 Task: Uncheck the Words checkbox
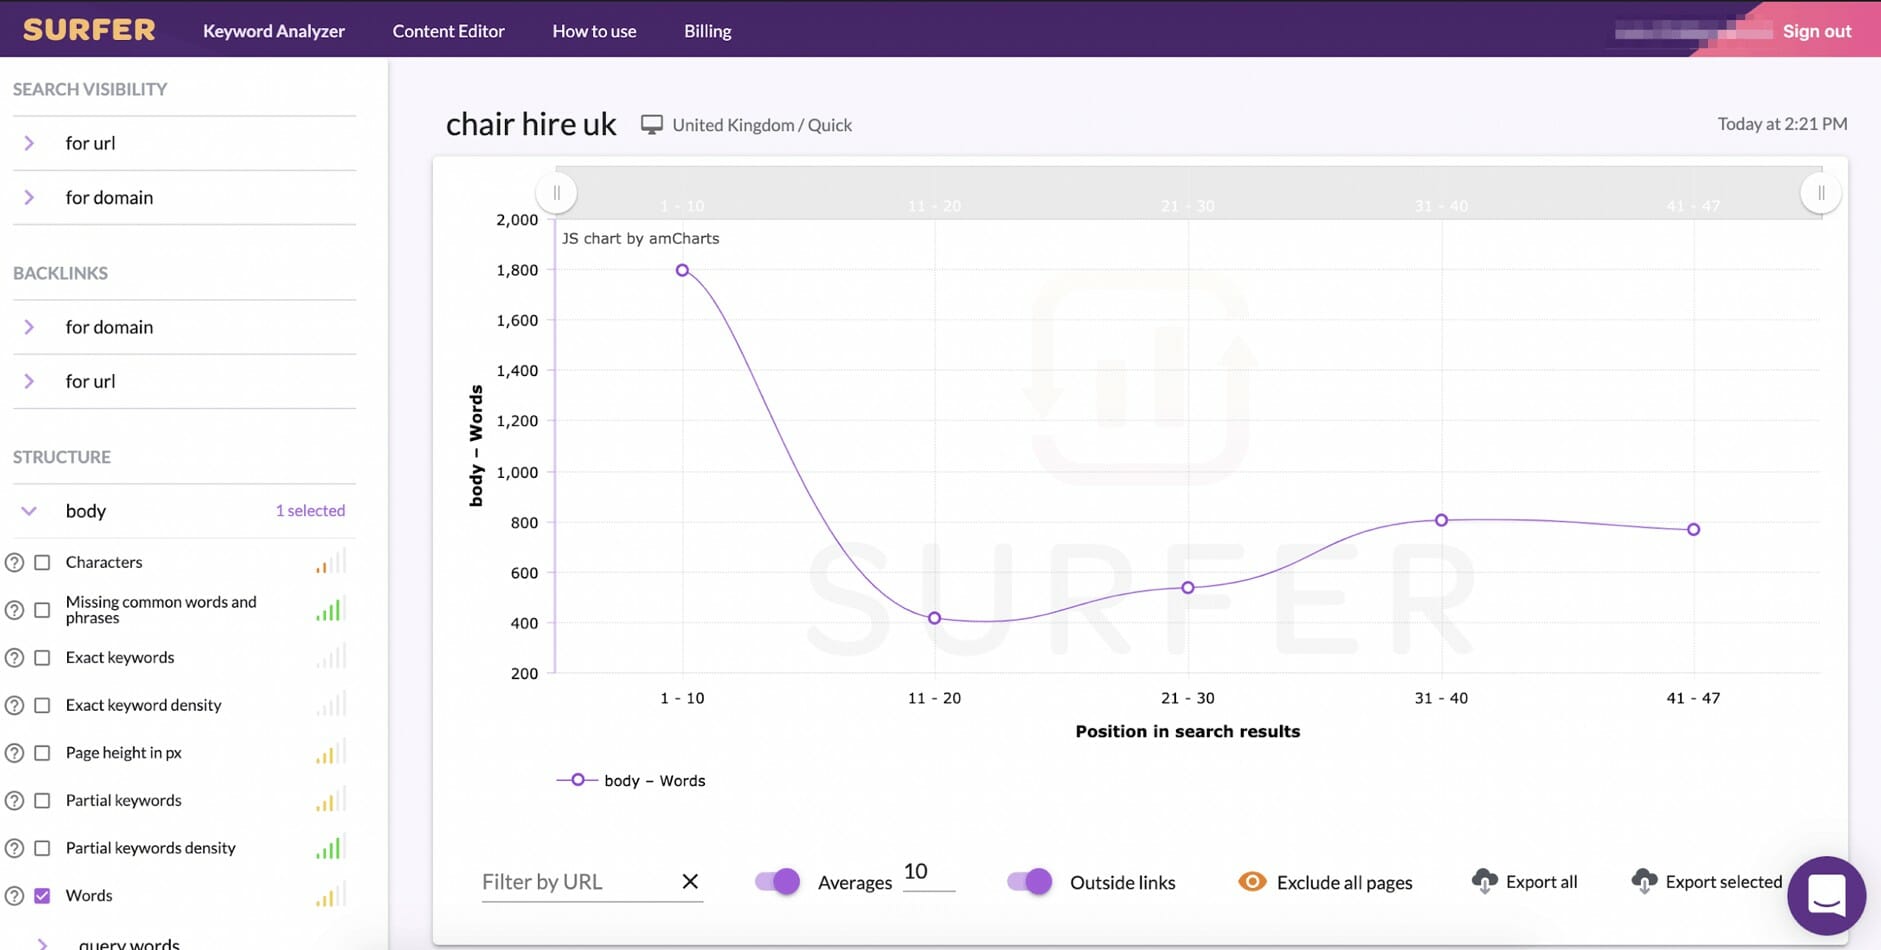coord(42,896)
